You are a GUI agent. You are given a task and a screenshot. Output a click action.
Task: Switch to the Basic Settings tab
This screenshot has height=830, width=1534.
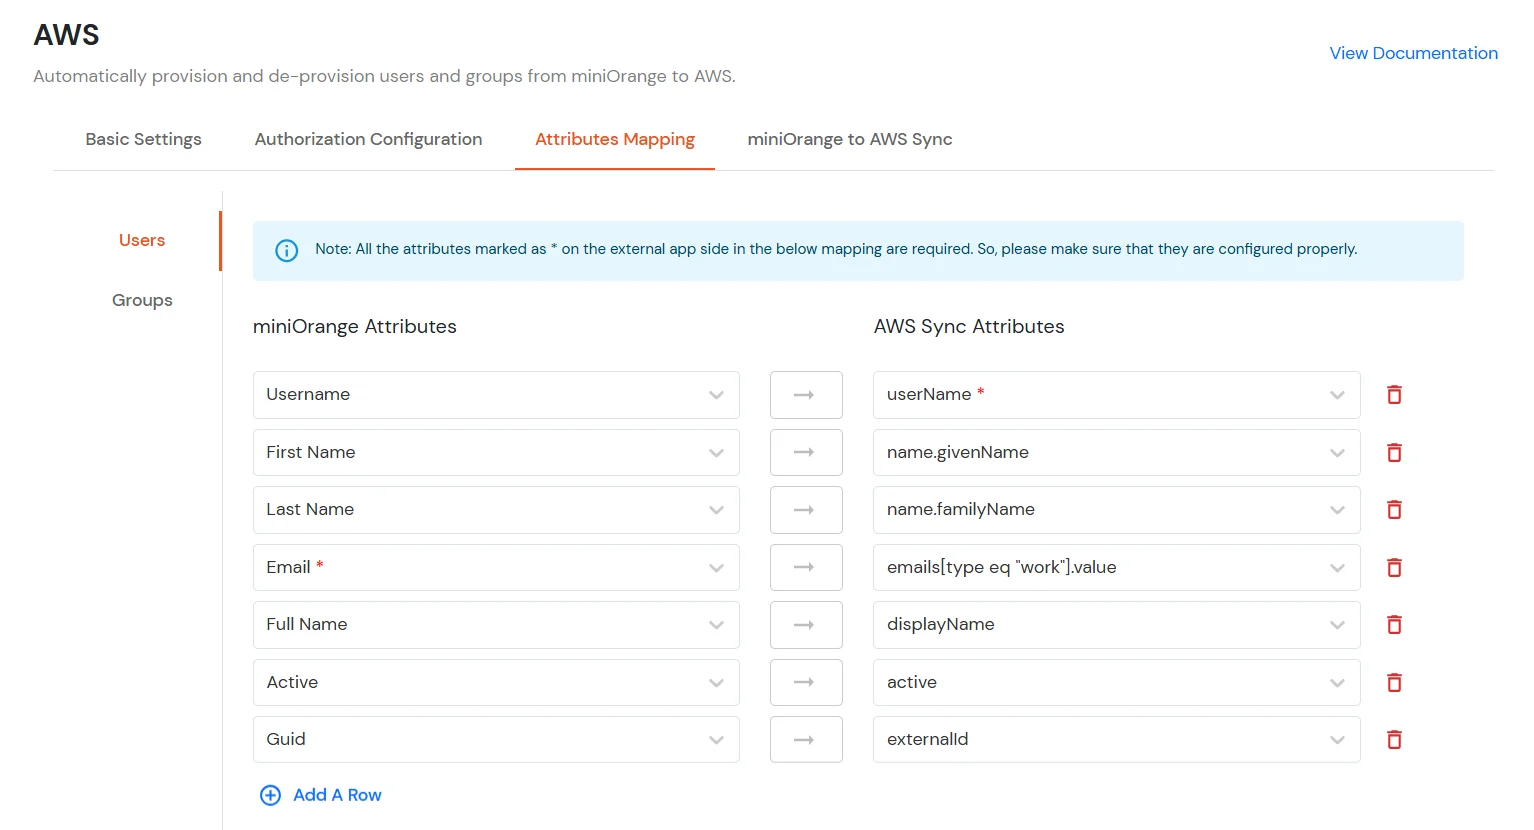tap(143, 139)
